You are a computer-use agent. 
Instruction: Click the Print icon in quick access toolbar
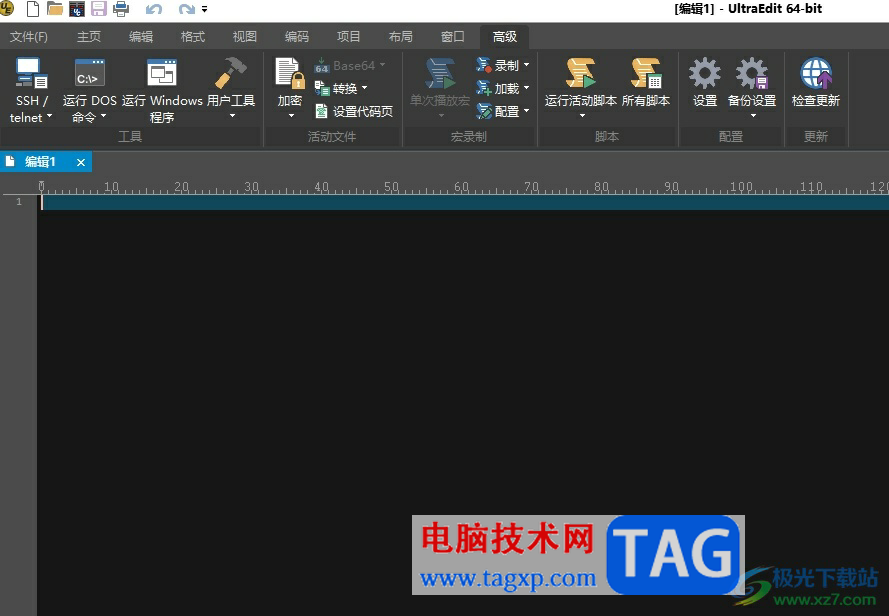tap(121, 9)
